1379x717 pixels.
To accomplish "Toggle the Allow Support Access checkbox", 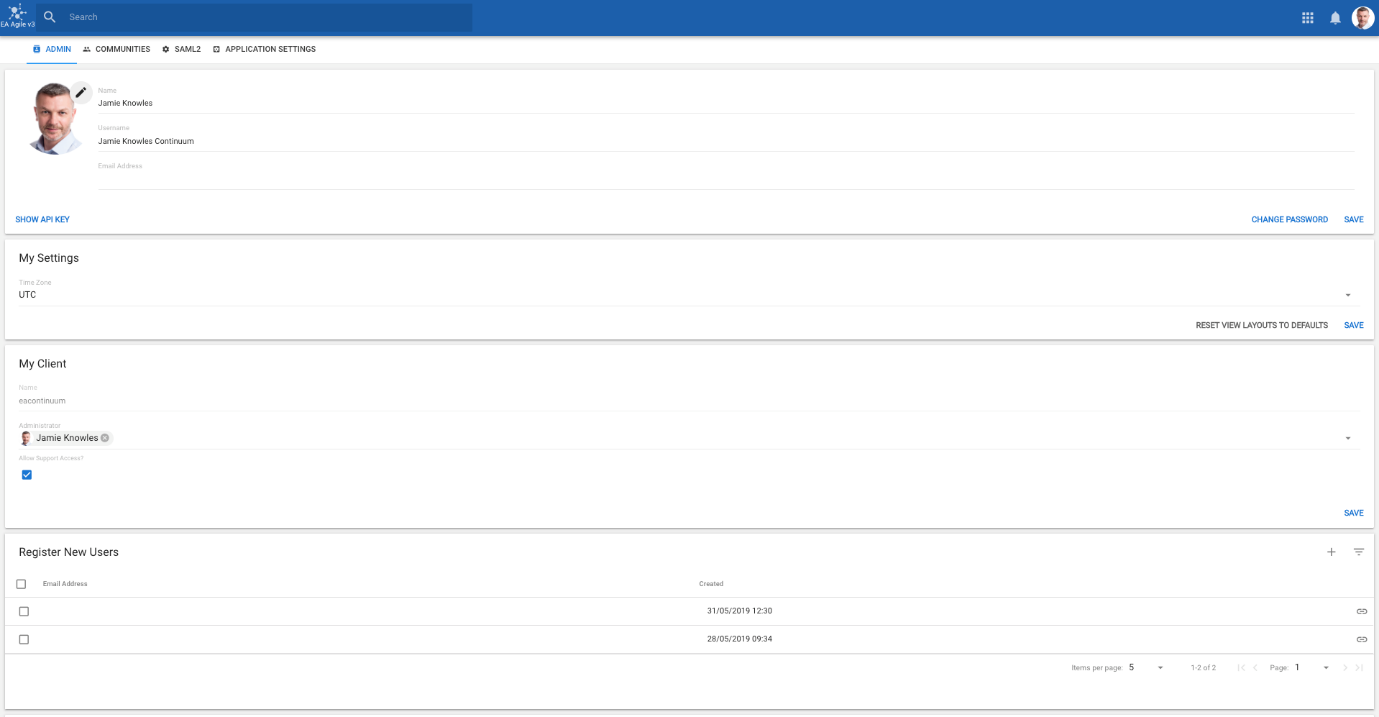I will (27, 475).
